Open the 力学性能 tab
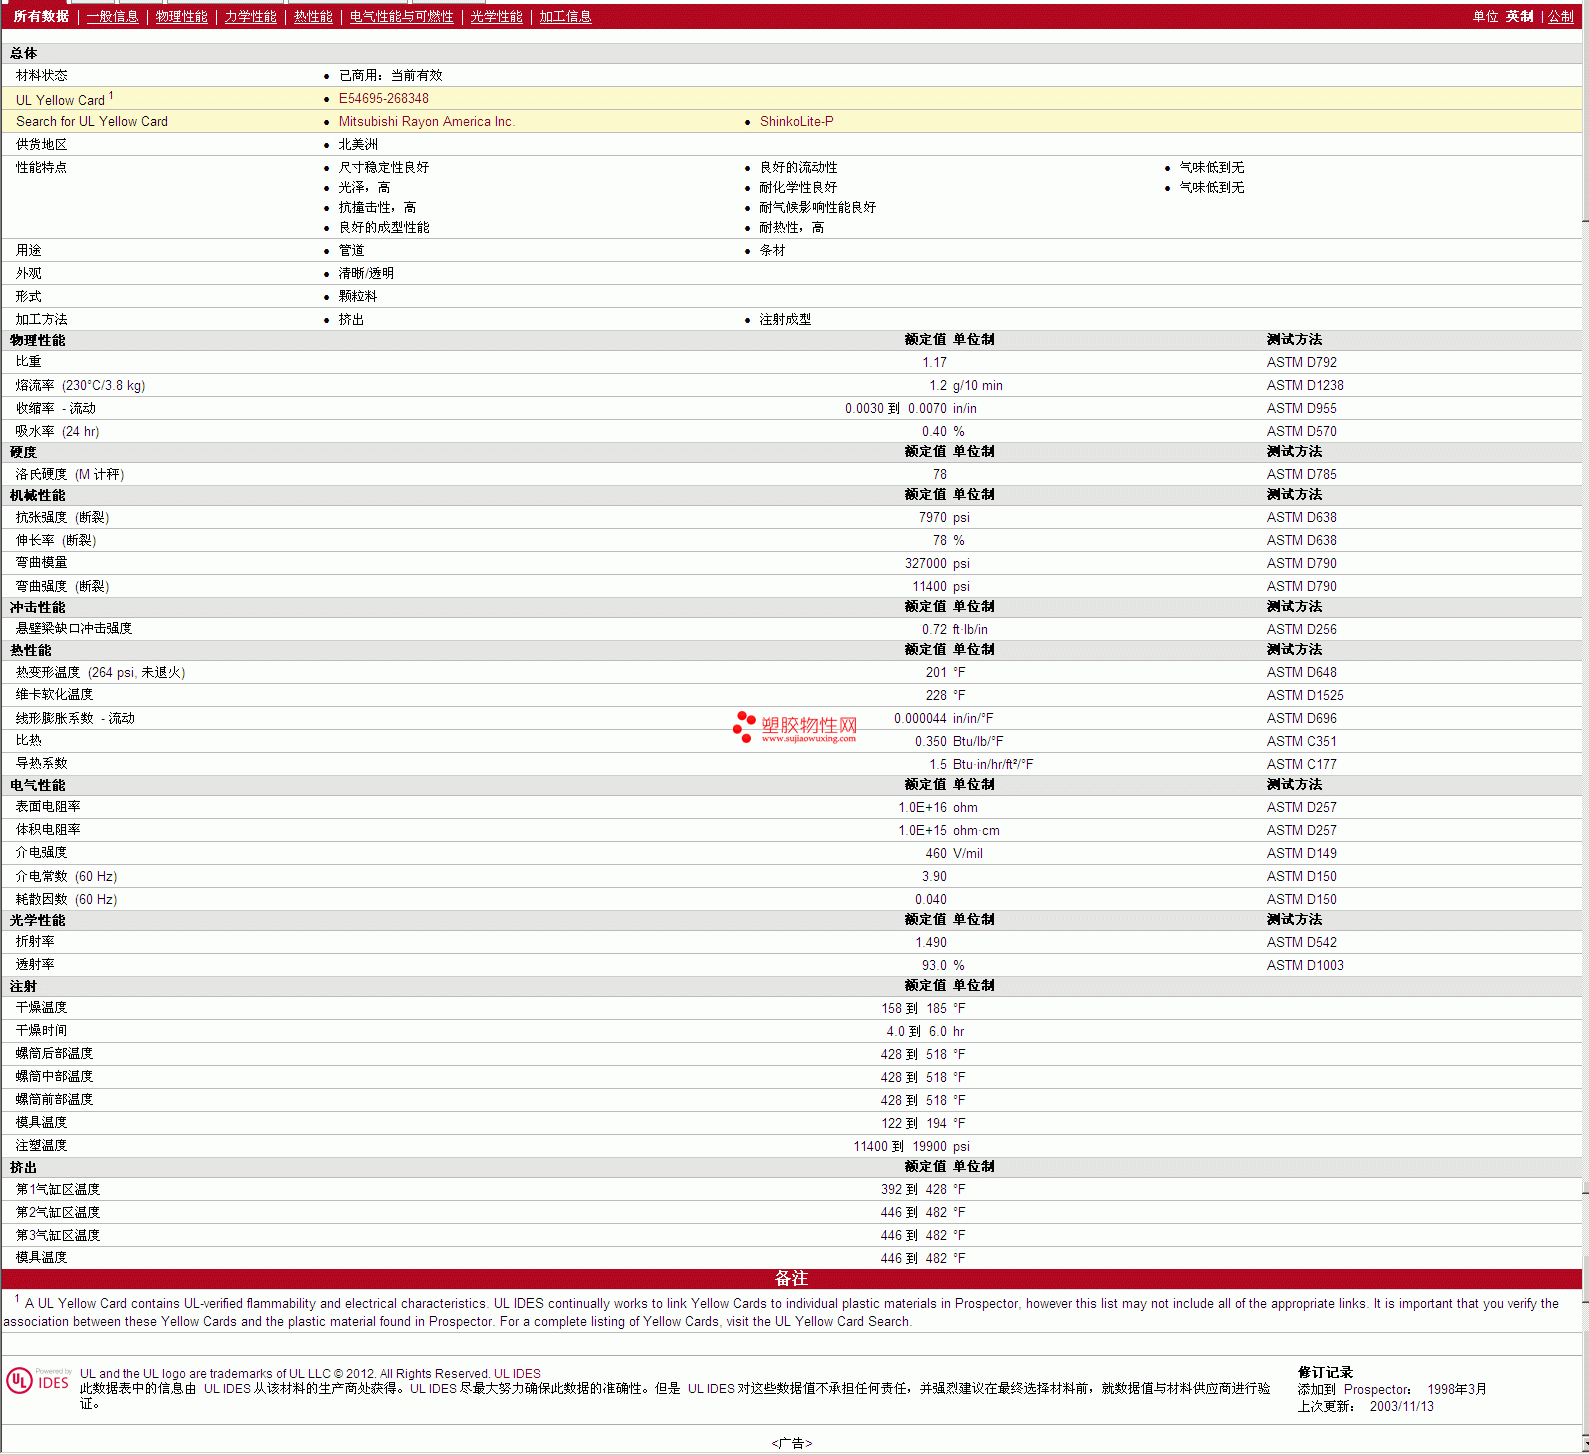 250,17
